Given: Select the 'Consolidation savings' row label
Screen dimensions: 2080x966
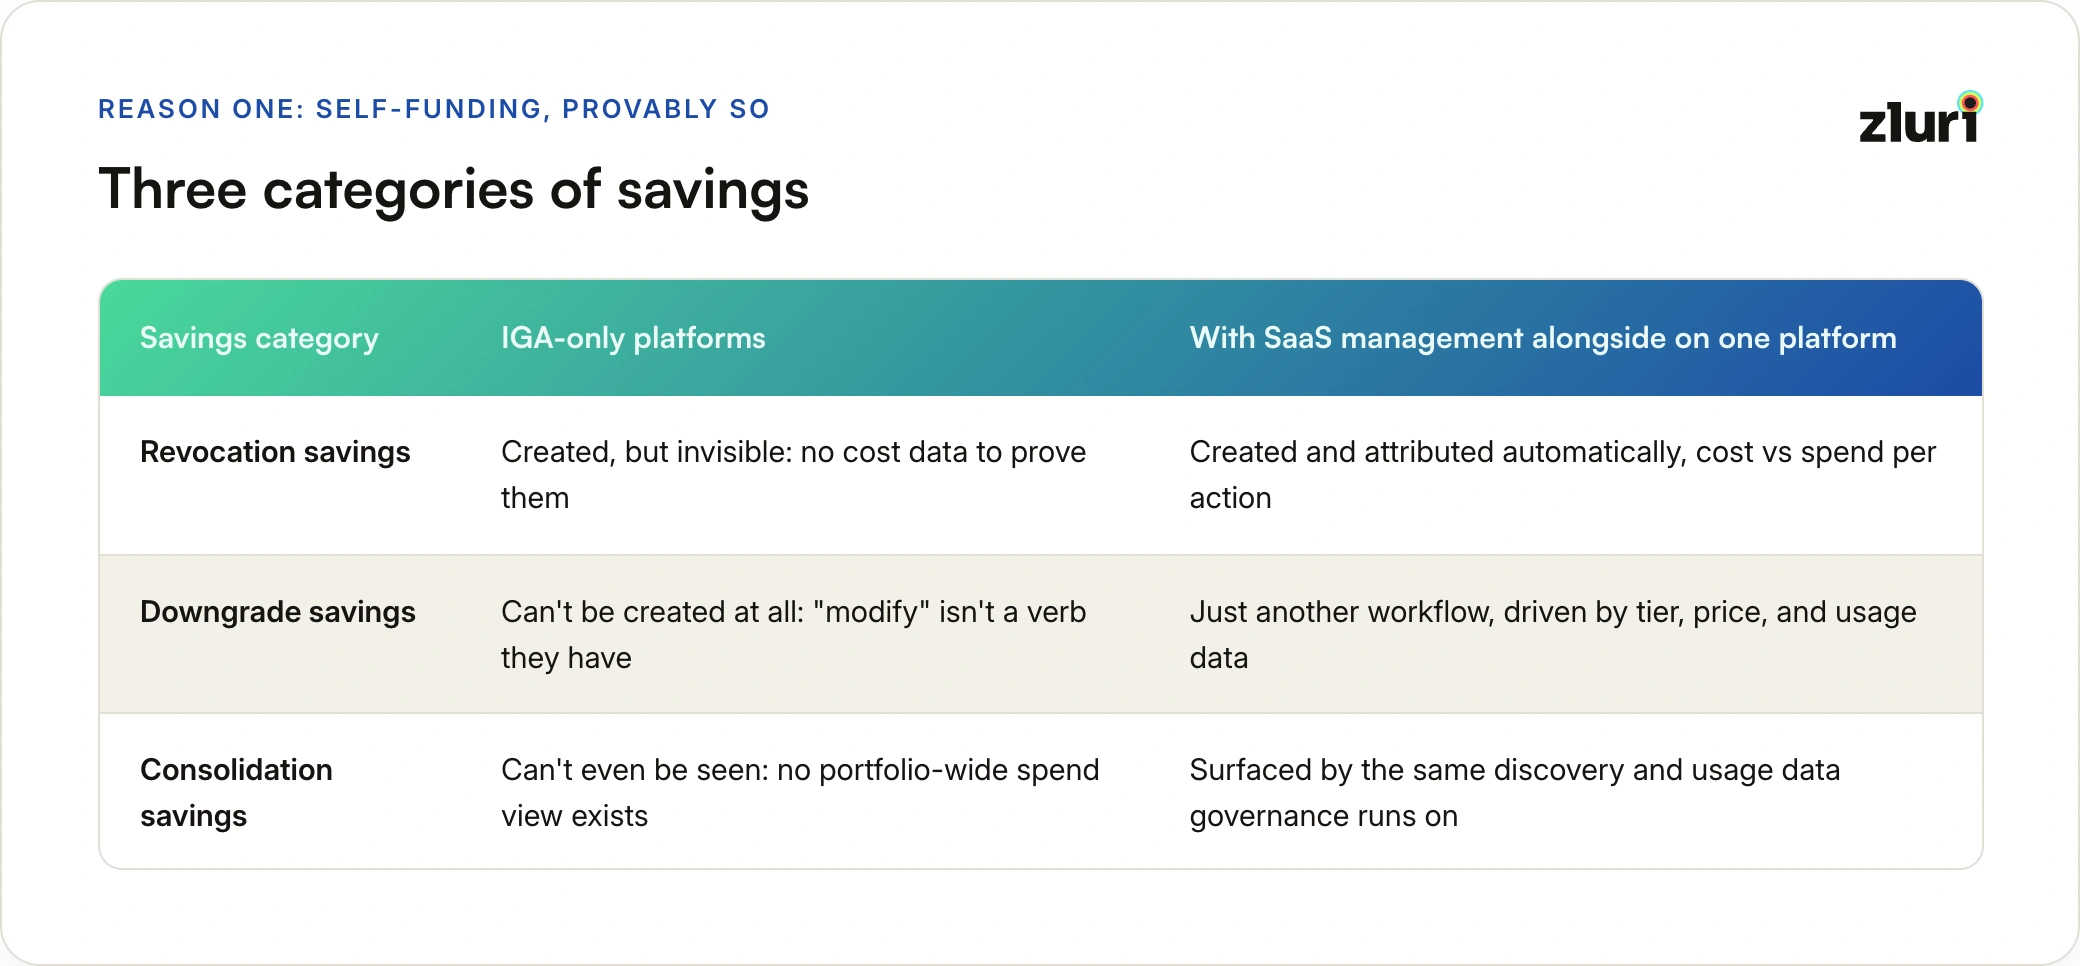Looking at the screenshot, I should (x=237, y=793).
